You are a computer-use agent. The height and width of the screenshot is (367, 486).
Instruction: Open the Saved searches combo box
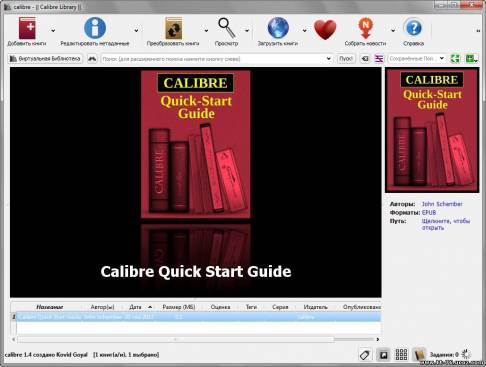point(417,59)
